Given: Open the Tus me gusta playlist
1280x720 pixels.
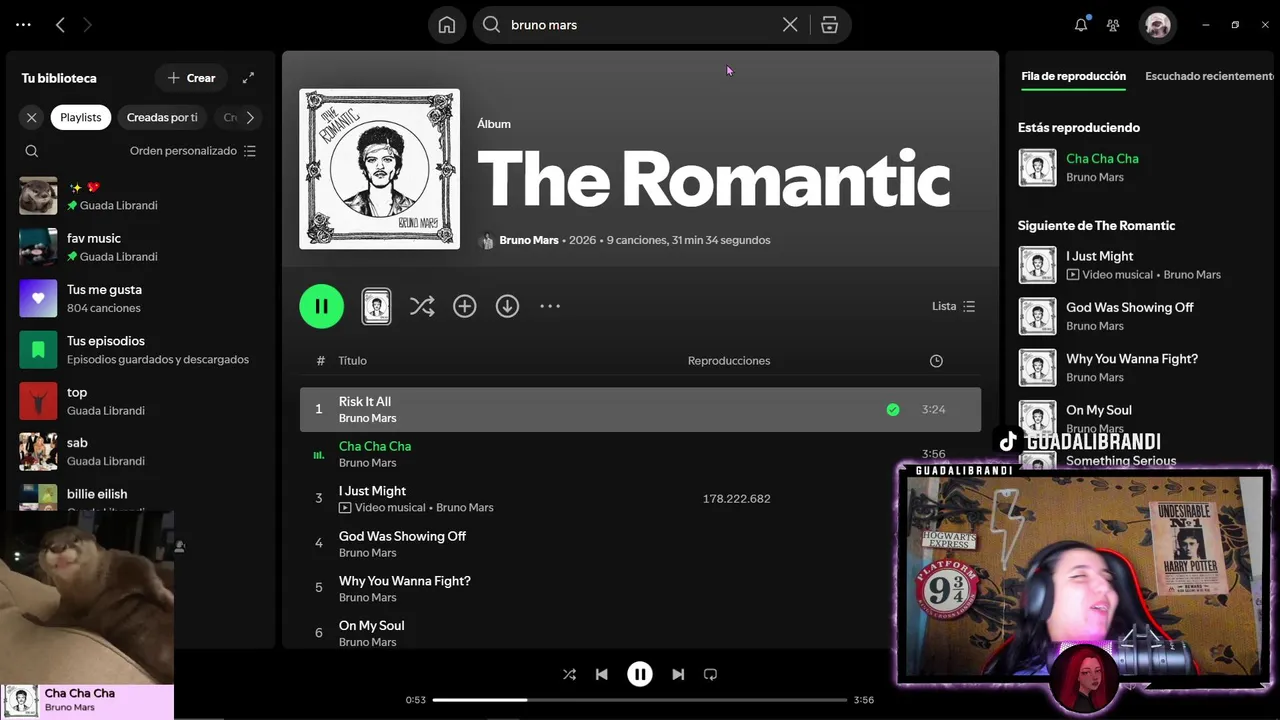Looking at the screenshot, I should pos(140,298).
